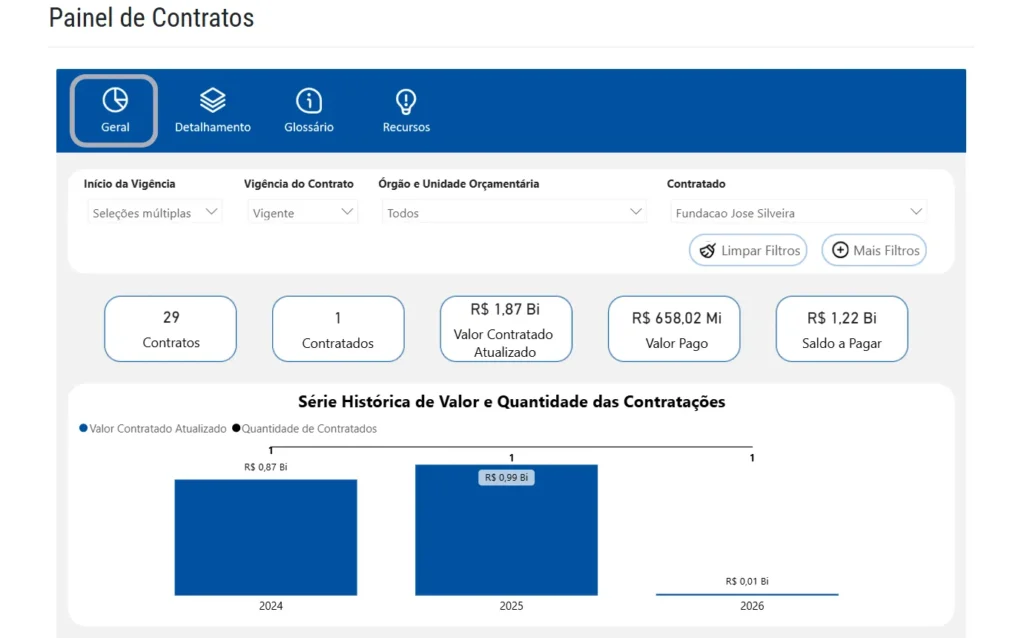Click the Geral pie chart icon
The width and height of the screenshot is (1024, 638).
pos(115,101)
